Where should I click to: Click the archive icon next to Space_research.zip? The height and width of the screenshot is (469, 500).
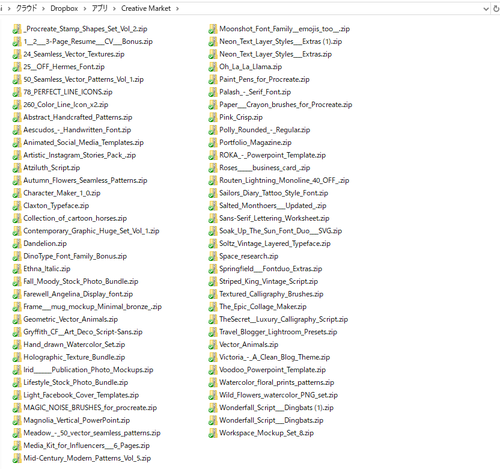point(213,256)
